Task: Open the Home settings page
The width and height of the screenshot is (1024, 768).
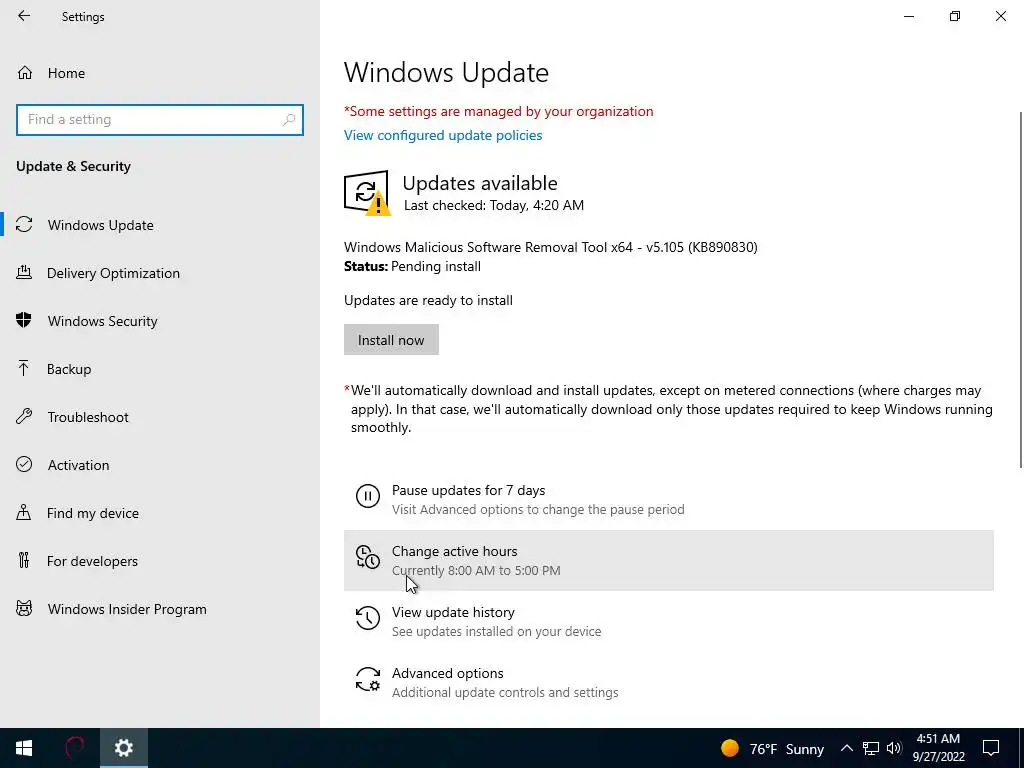Action: (160, 73)
